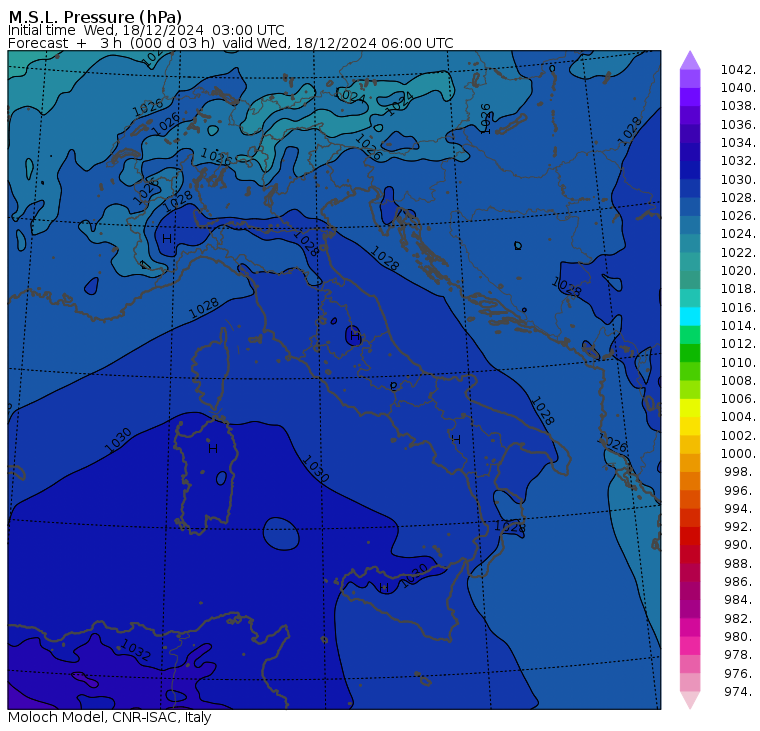Click the forecast valid time line
The height and width of the screenshot is (731, 760).
[231, 43]
